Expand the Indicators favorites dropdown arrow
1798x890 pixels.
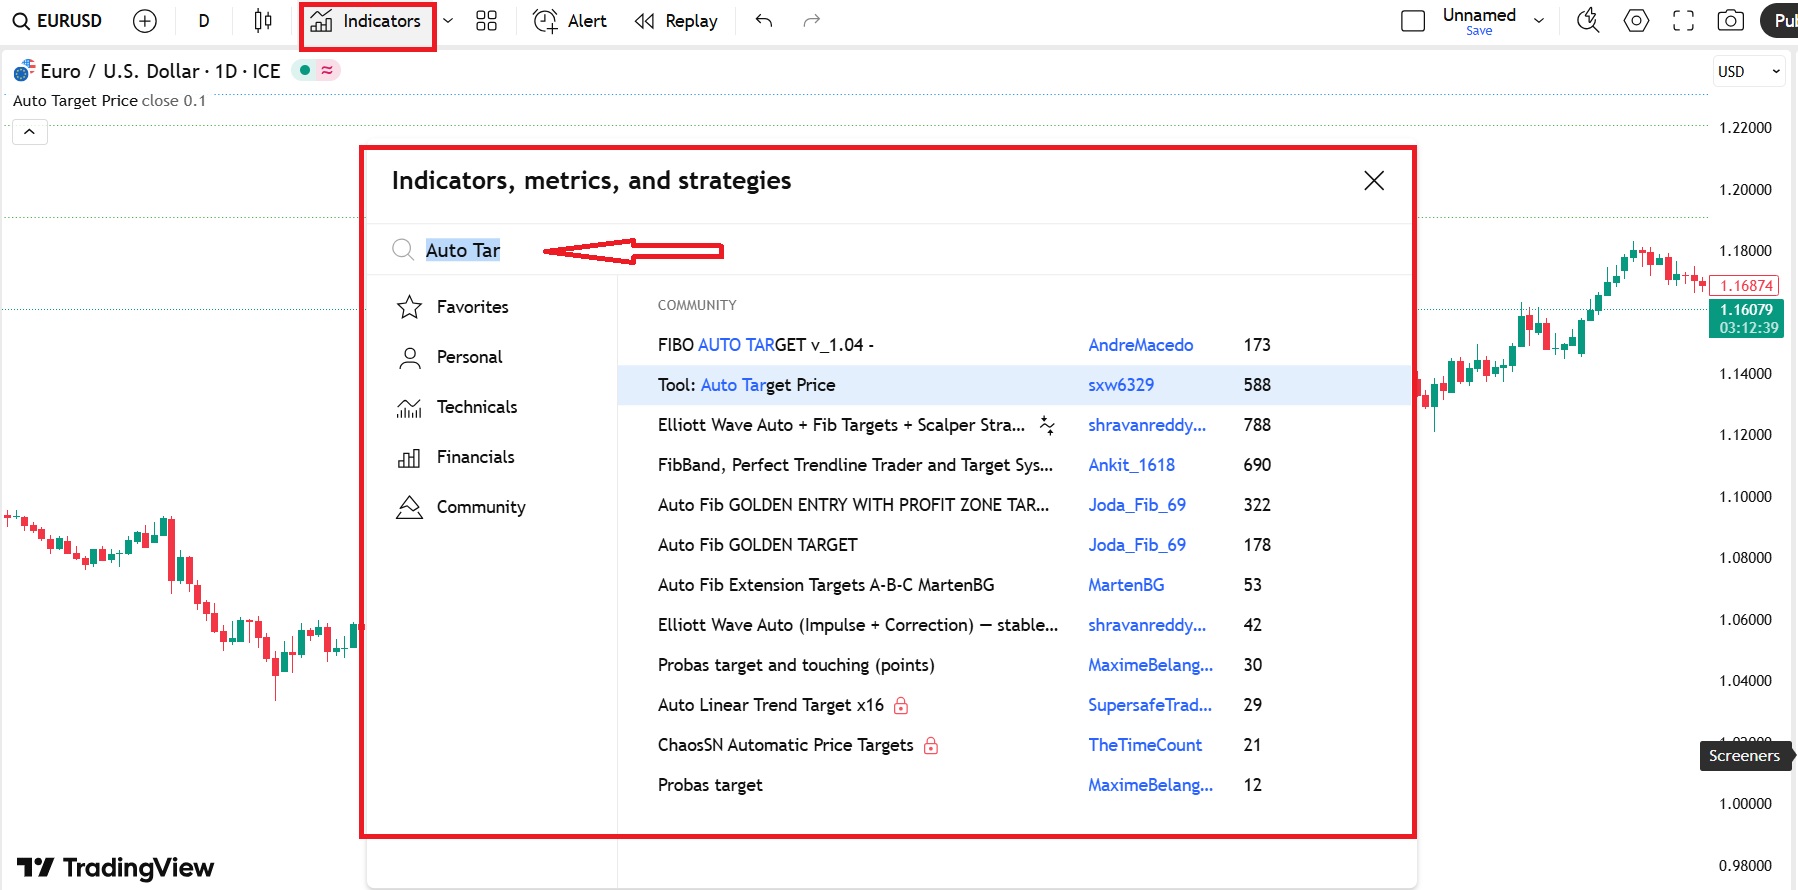pyautogui.click(x=448, y=21)
